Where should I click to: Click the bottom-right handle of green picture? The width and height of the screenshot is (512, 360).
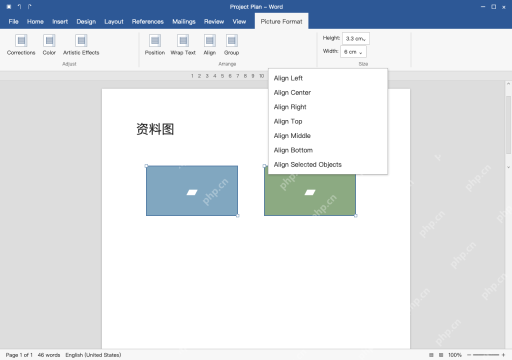click(356, 216)
